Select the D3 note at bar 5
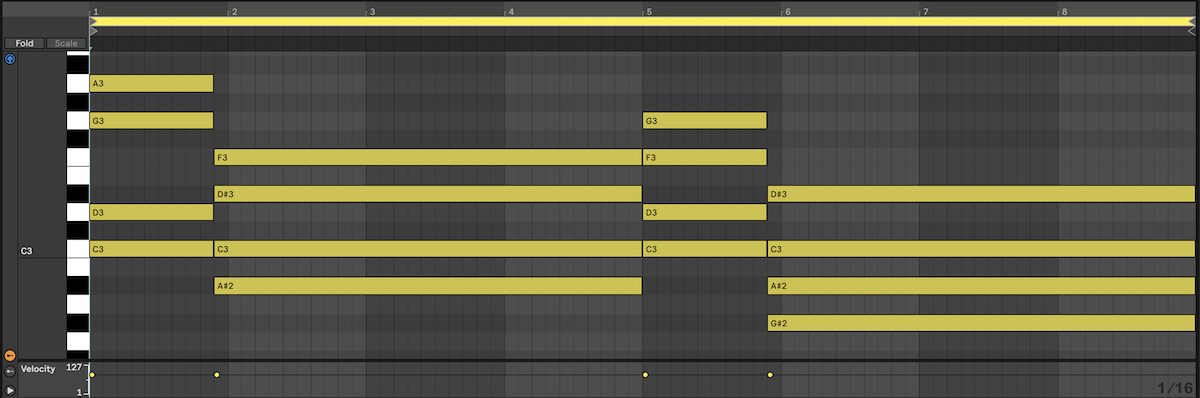 [705, 212]
